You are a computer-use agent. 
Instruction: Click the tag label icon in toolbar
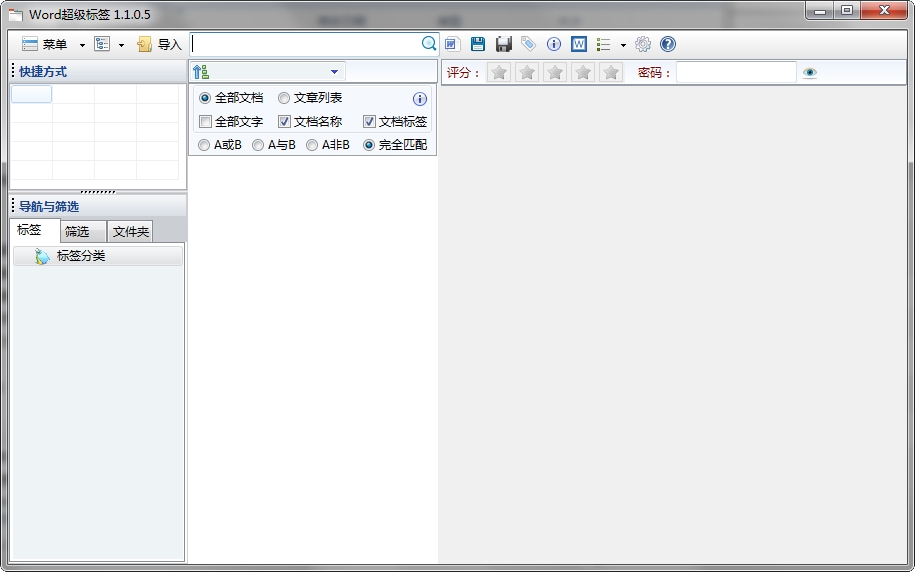pos(528,44)
